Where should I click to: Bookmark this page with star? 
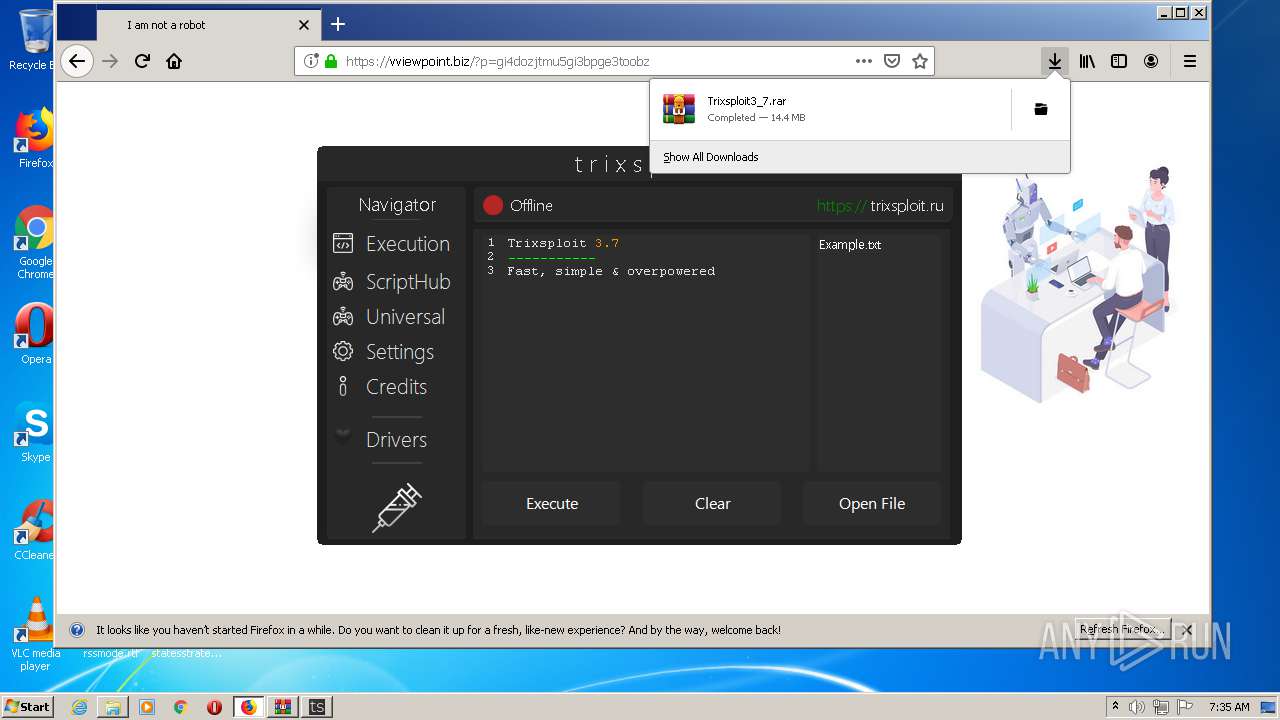tap(920, 61)
